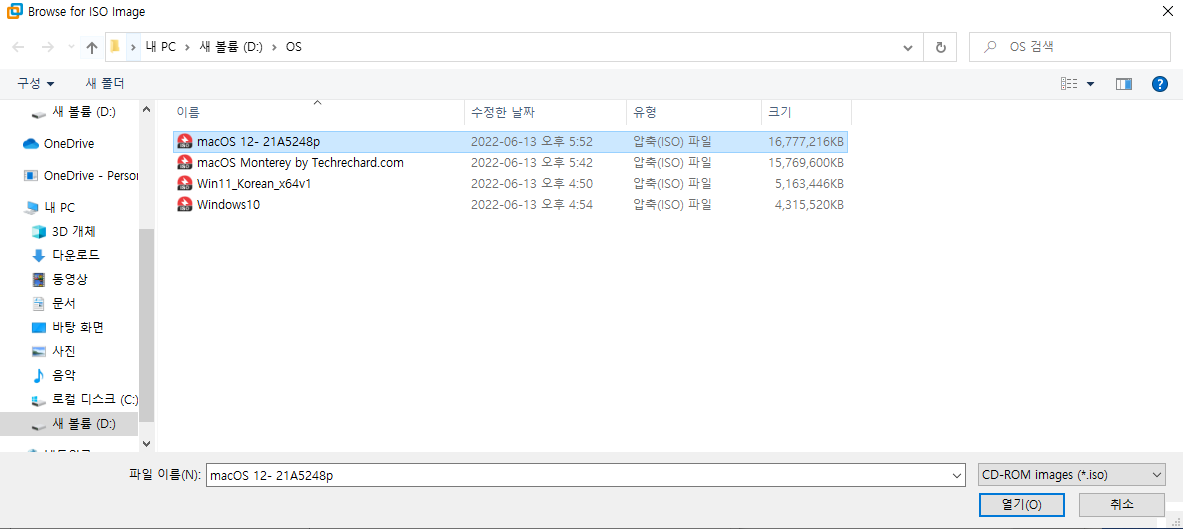Click 내 PC in address breadcrumb
This screenshot has width=1183, height=529.
pyautogui.click(x=161, y=47)
